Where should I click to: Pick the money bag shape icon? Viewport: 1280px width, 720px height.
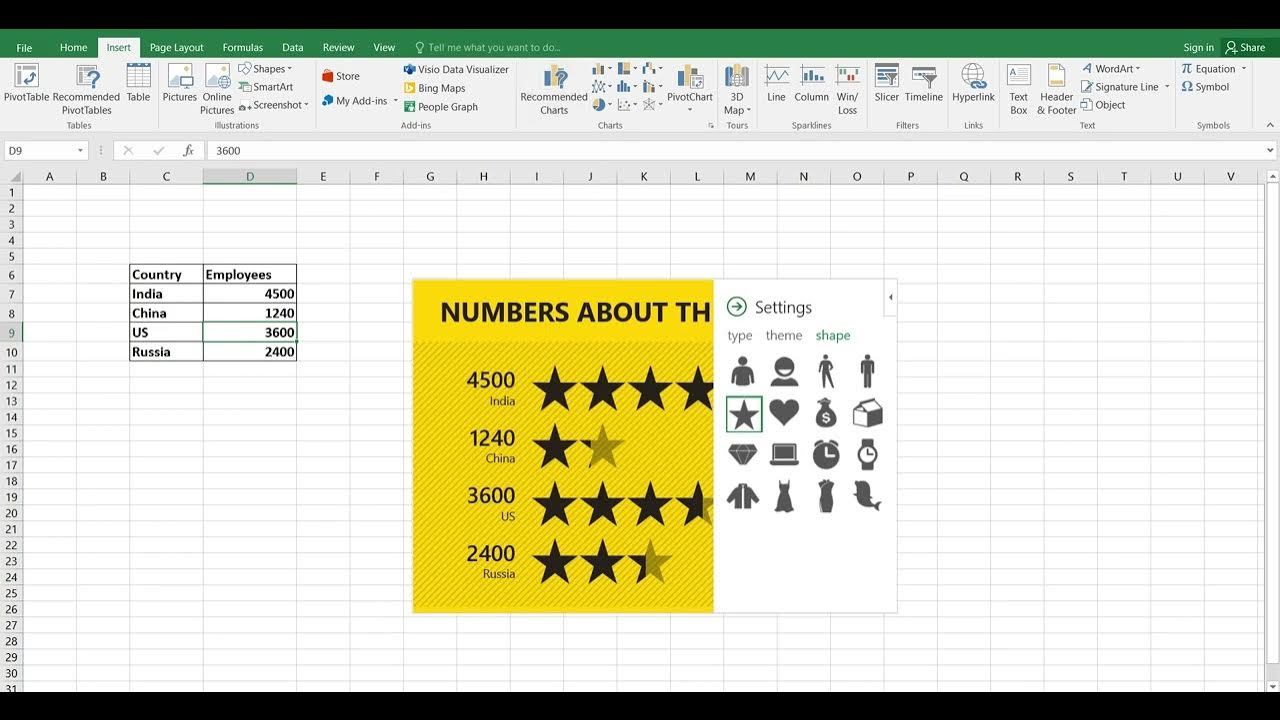(x=826, y=413)
